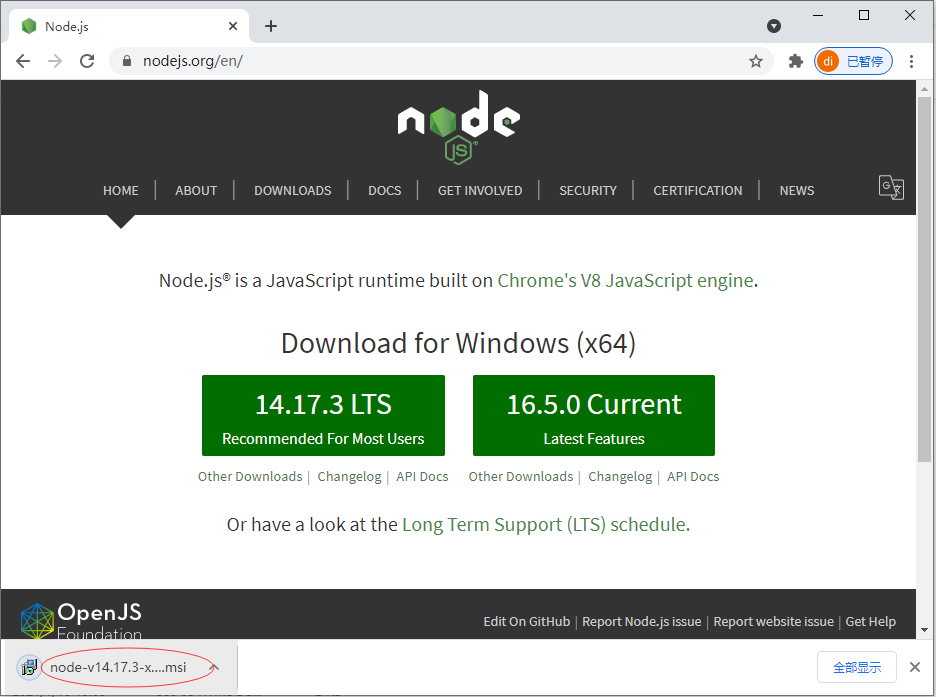The width and height of the screenshot is (936, 697).
Task: Open the CERTIFICATION nav item
Action: coord(698,190)
